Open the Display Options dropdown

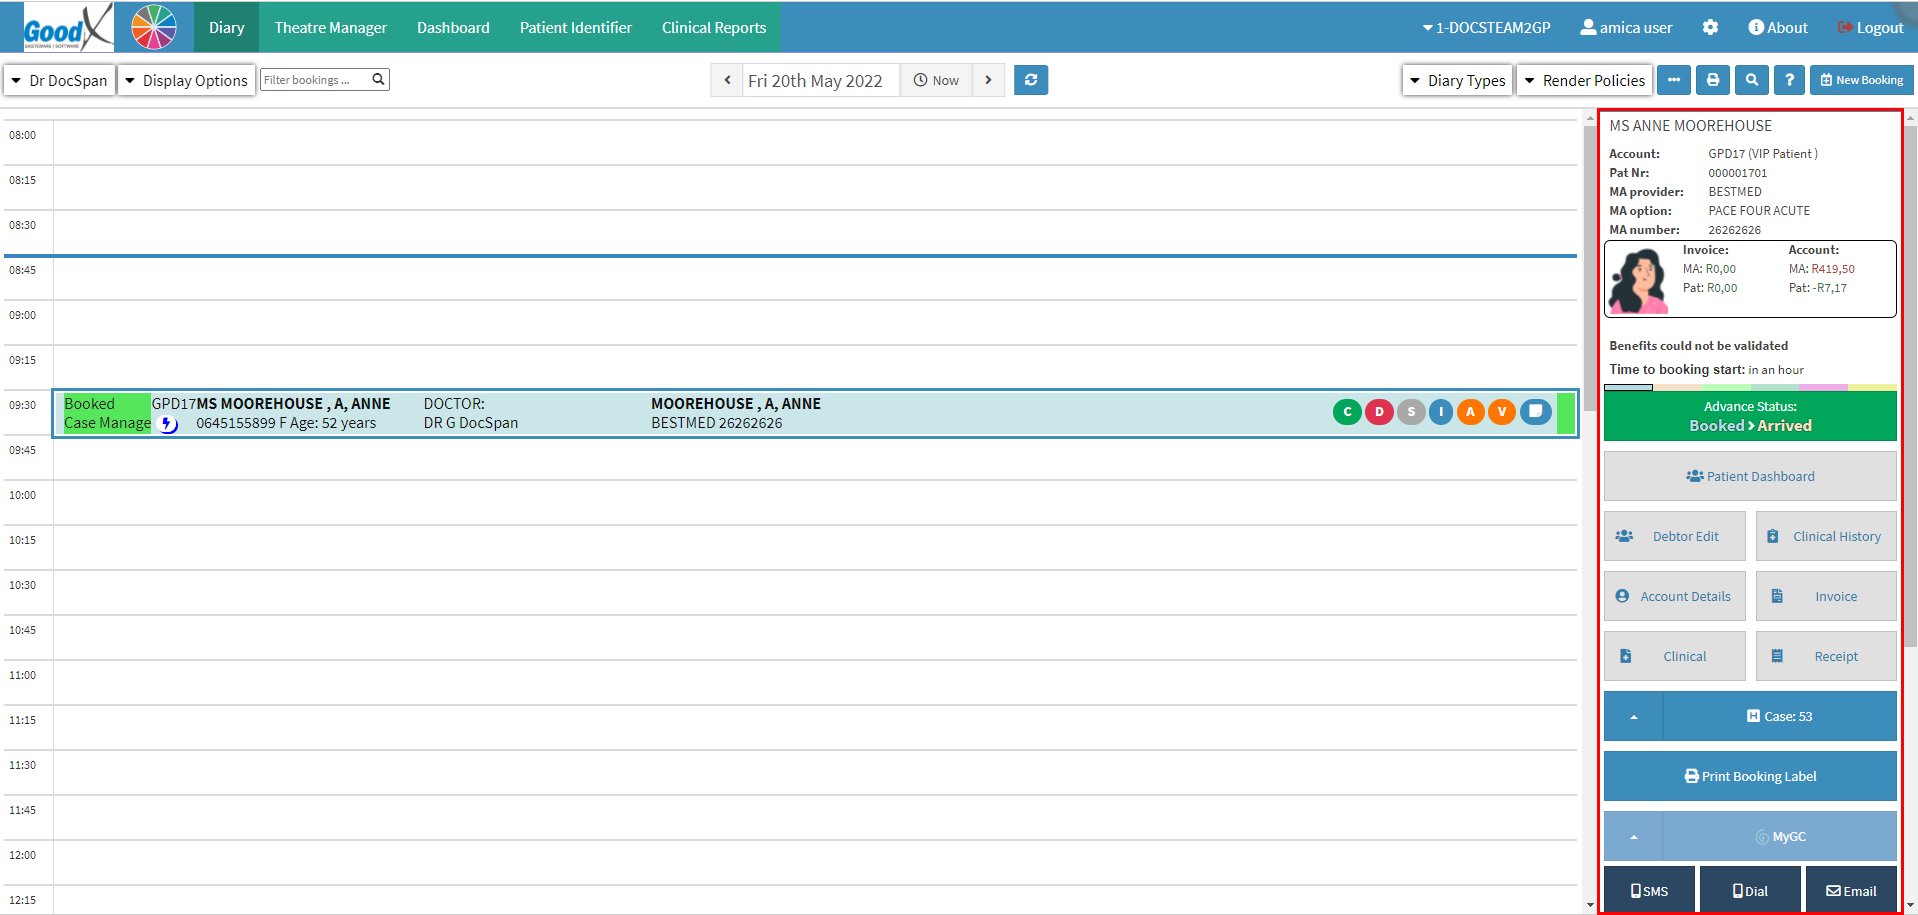tap(186, 80)
